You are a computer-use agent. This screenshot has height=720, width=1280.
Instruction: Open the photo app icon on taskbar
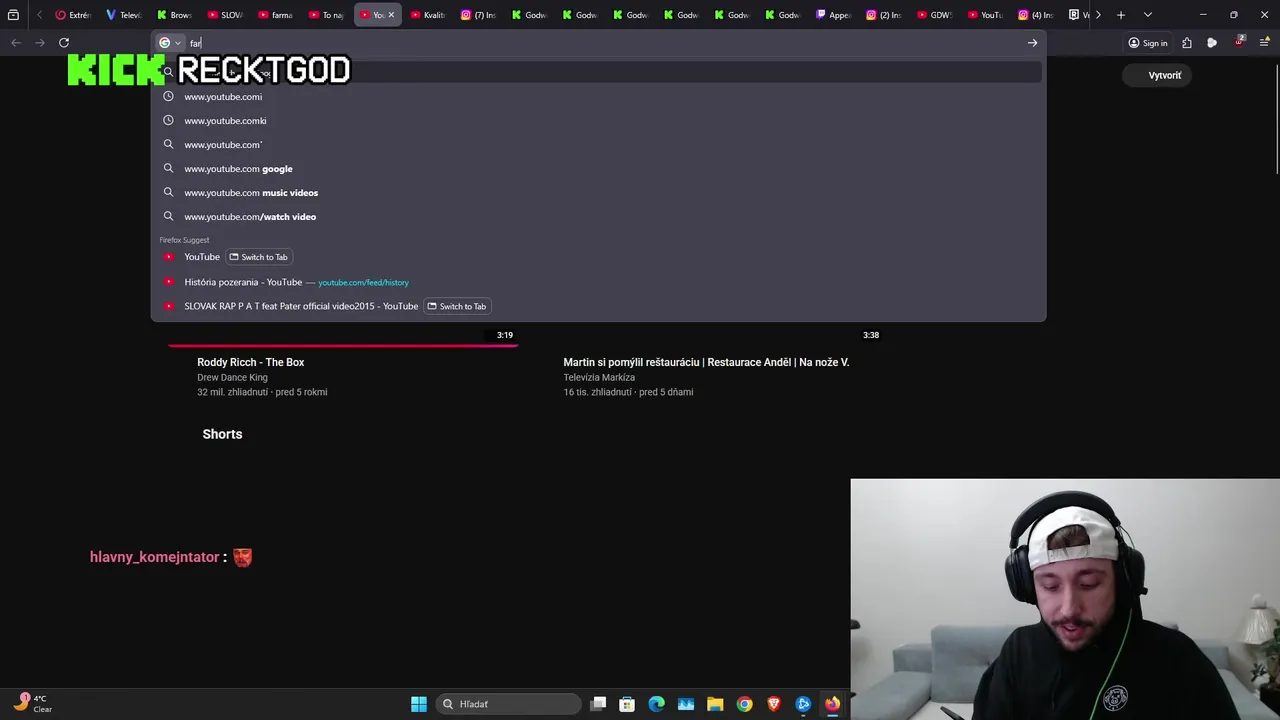coord(686,704)
